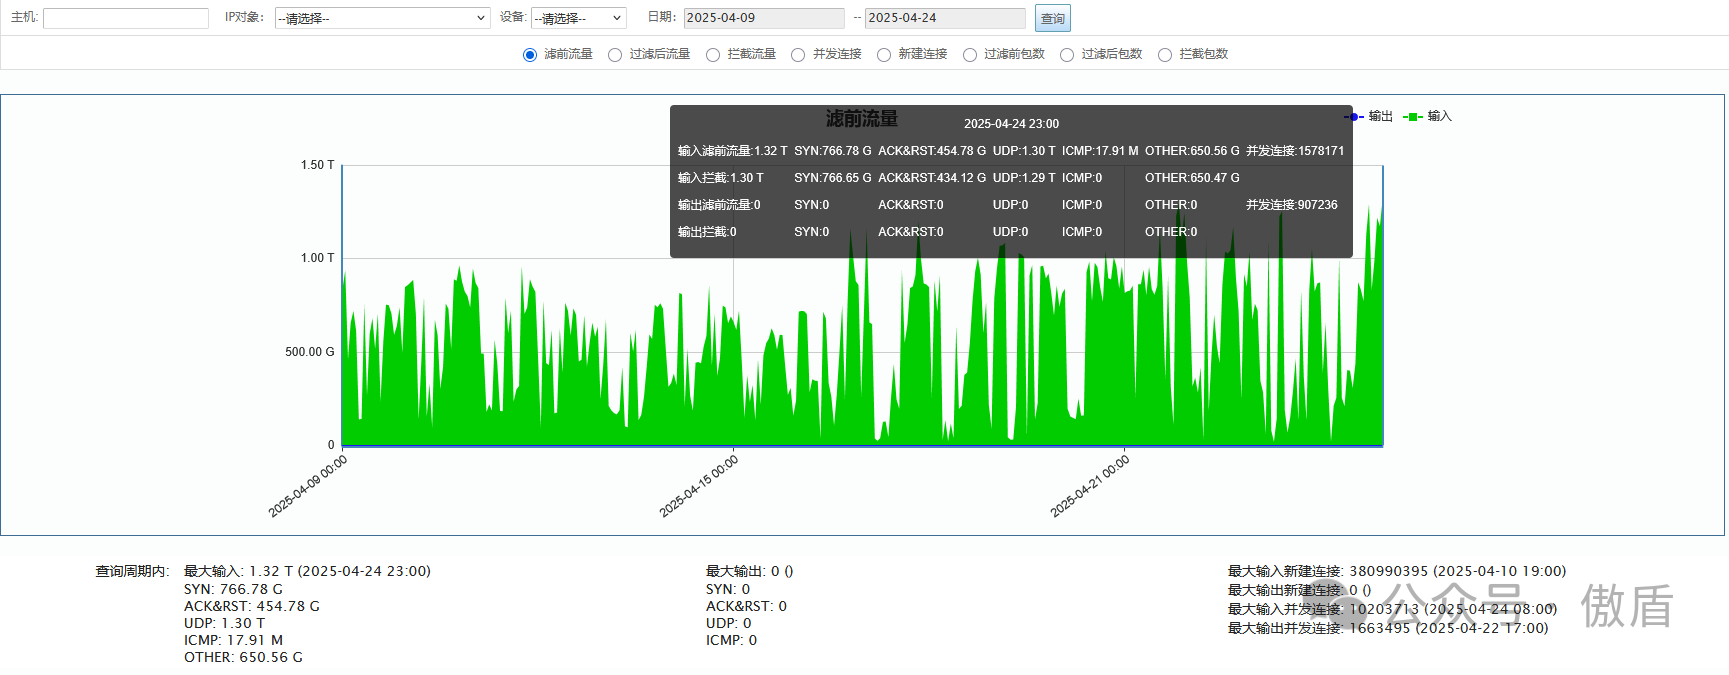
Task: Open the end date field 2025-04-24
Action: pyautogui.click(x=945, y=18)
